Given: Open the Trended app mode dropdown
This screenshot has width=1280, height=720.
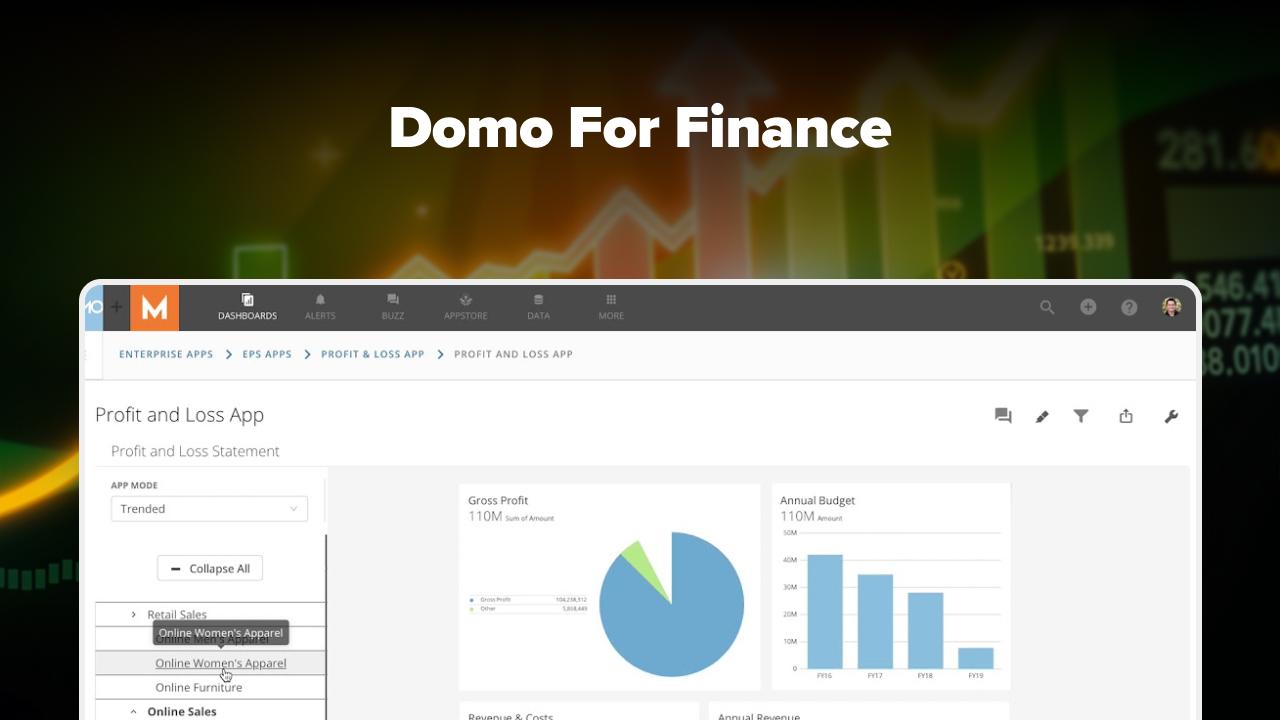Looking at the screenshot, I should (209, 508).
